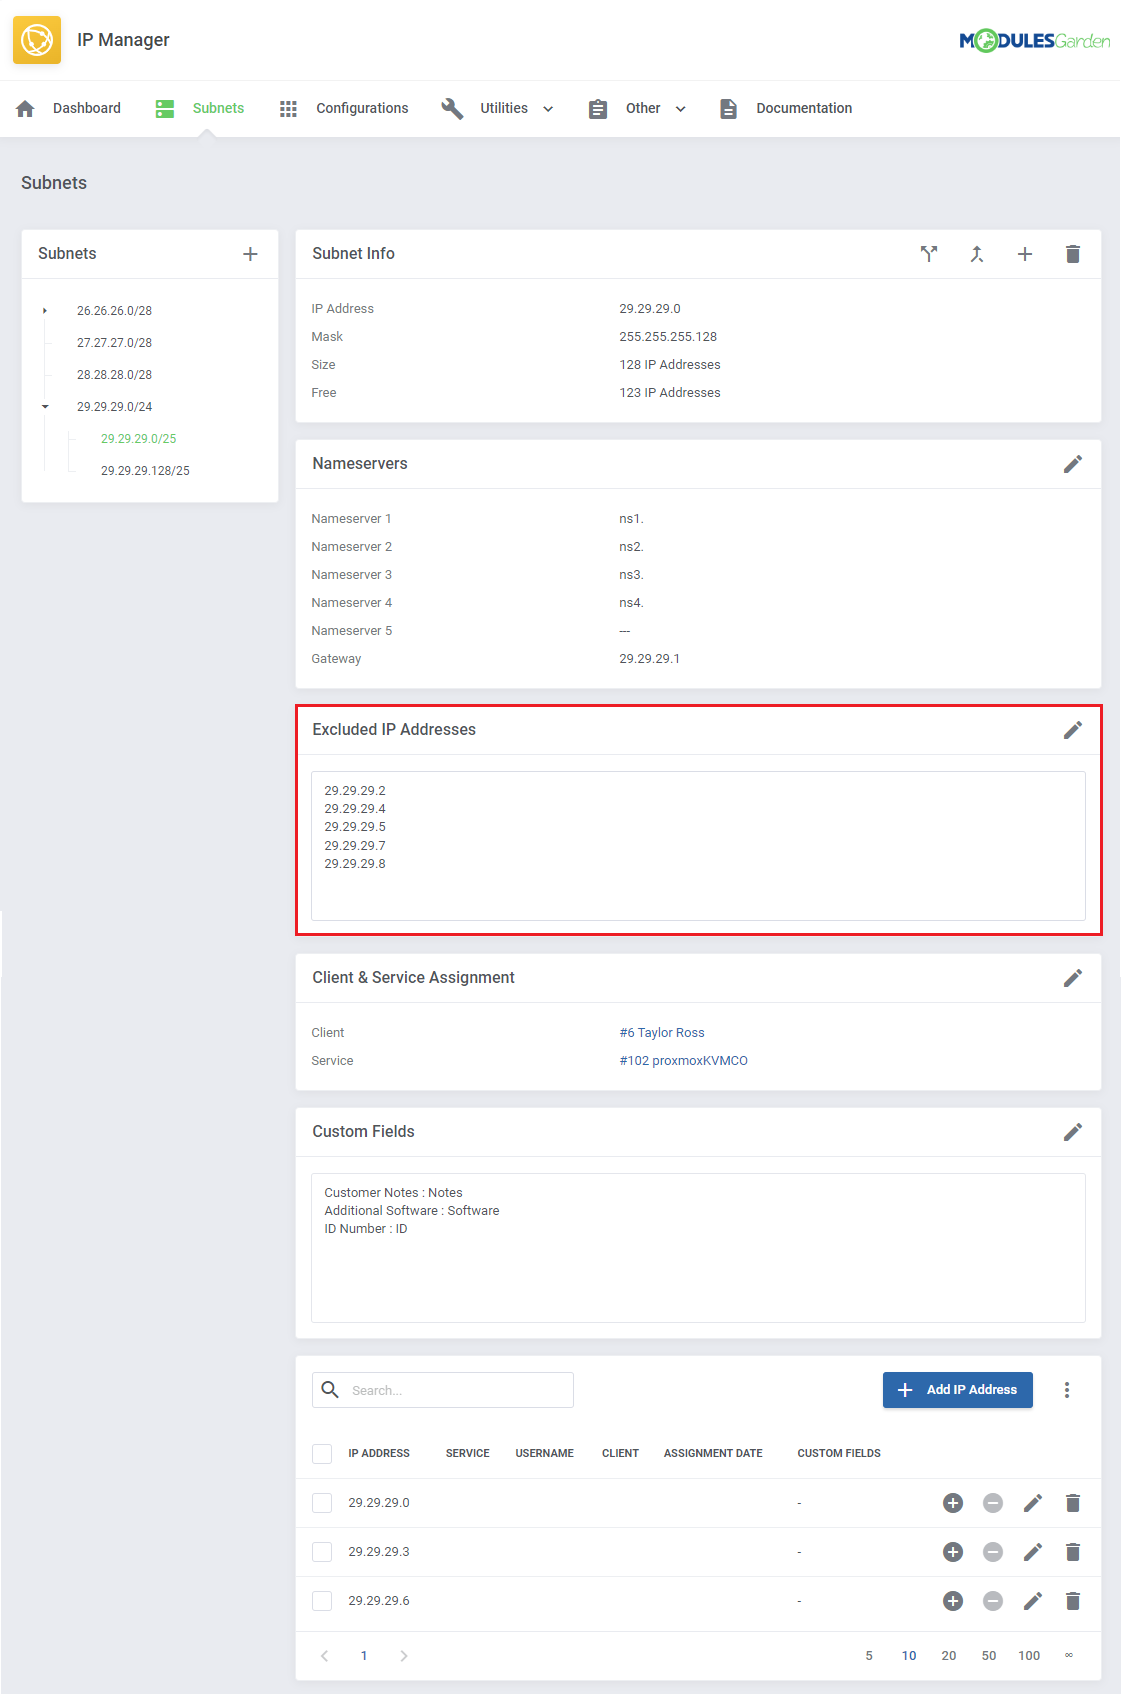Click the Search input field

tap(443, 1390)
